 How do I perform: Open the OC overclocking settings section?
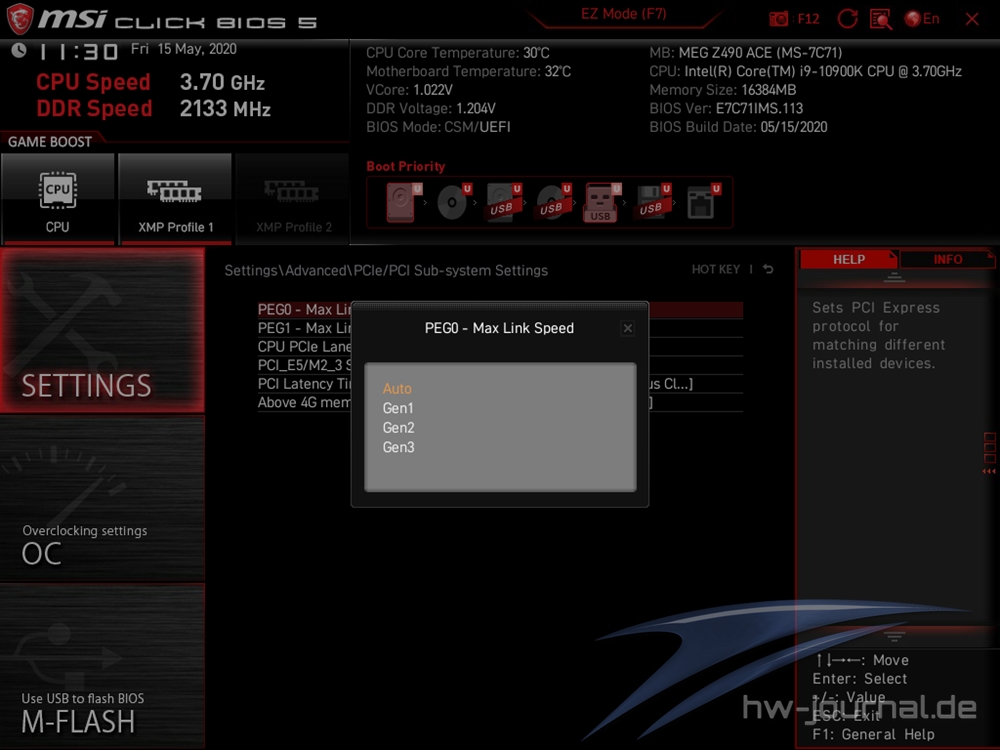click(x=103, y=498)
